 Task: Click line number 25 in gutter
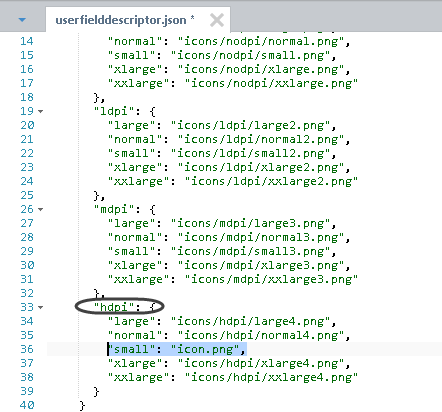coord(27,195)
